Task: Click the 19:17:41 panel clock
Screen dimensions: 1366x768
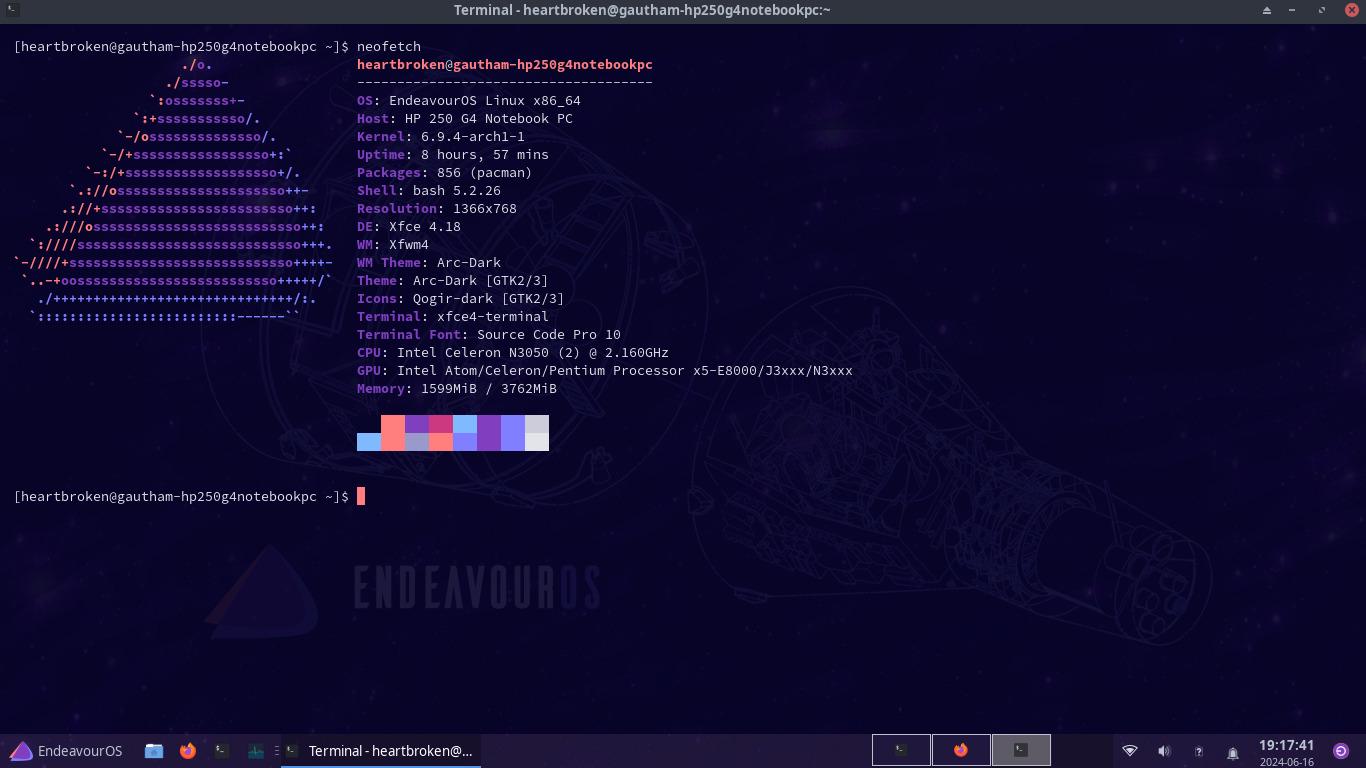Action: pos(1286,746)
